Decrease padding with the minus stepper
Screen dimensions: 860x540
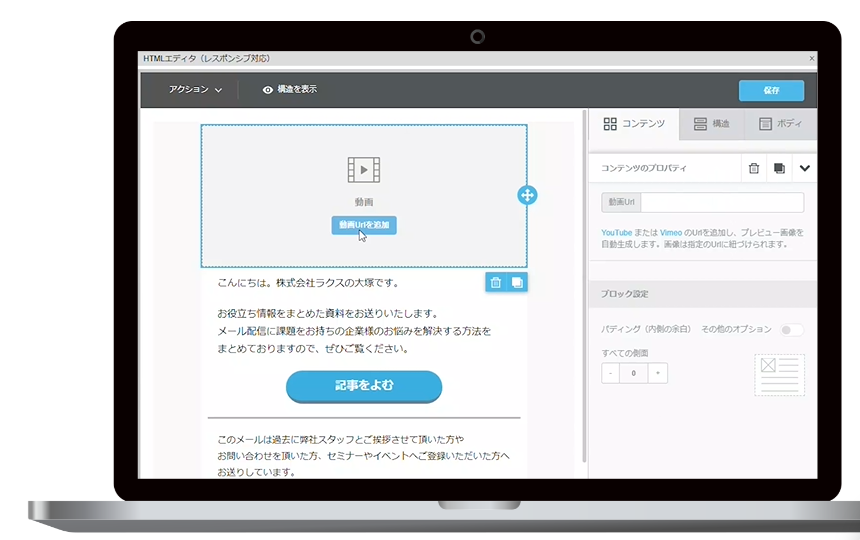611,373
